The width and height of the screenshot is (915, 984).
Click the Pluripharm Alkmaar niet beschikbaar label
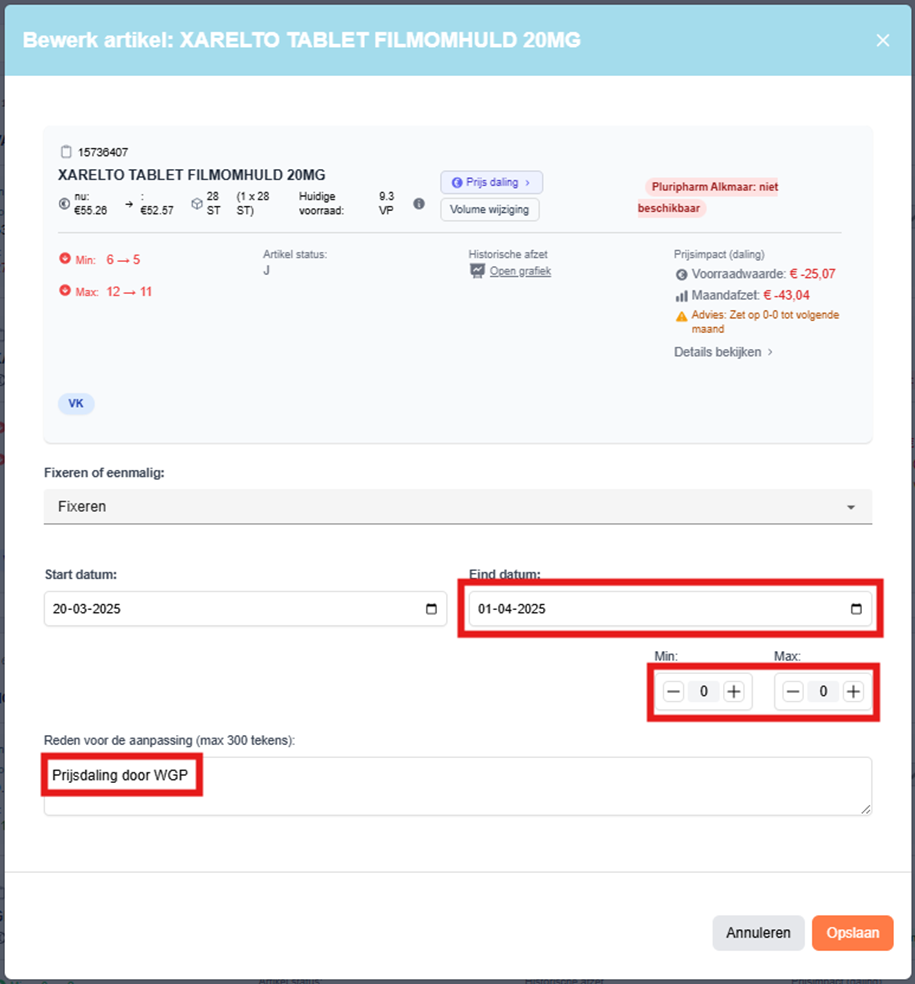coord(708,197)
